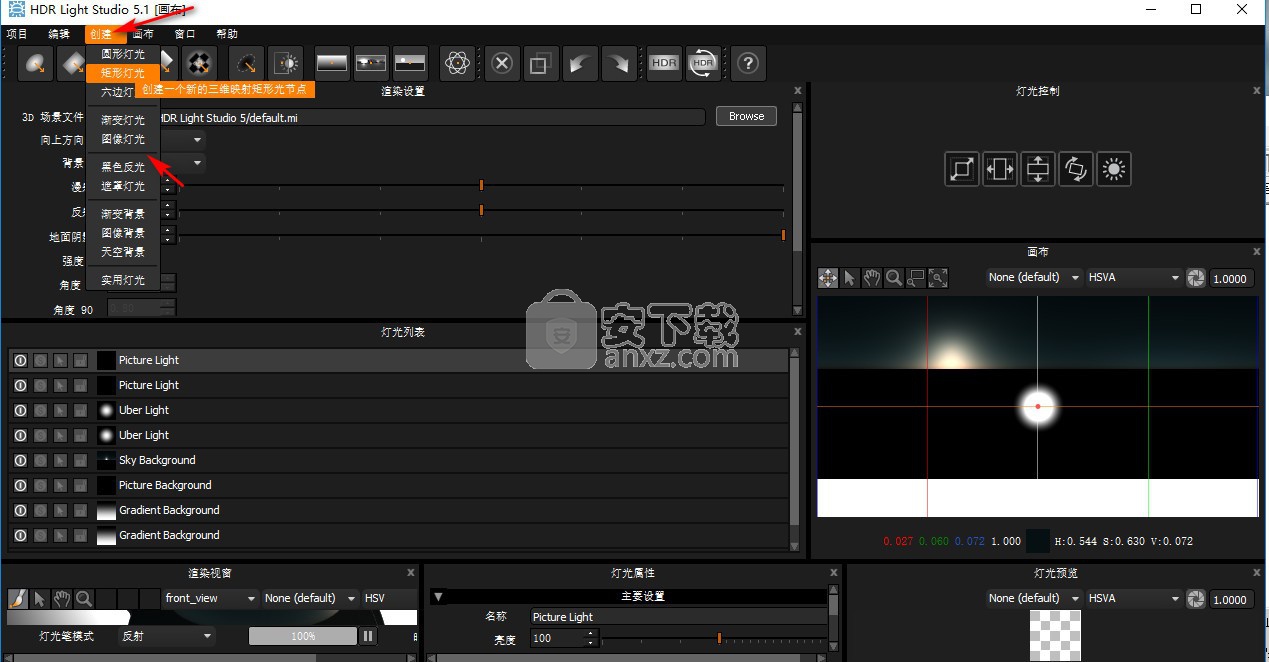This screenshot has width=1269, height=662.
Task: Click the picture background toolbar icon
Action: point(370,63)
